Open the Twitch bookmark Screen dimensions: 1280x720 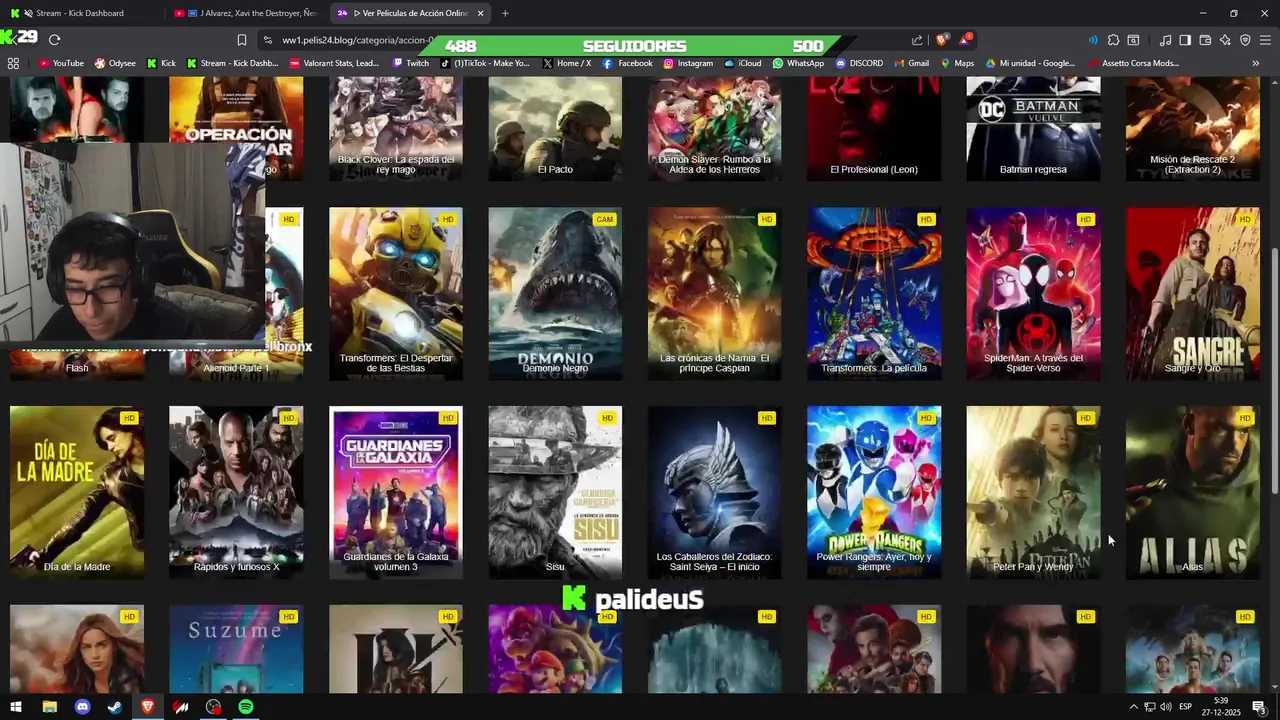[411, 63]
